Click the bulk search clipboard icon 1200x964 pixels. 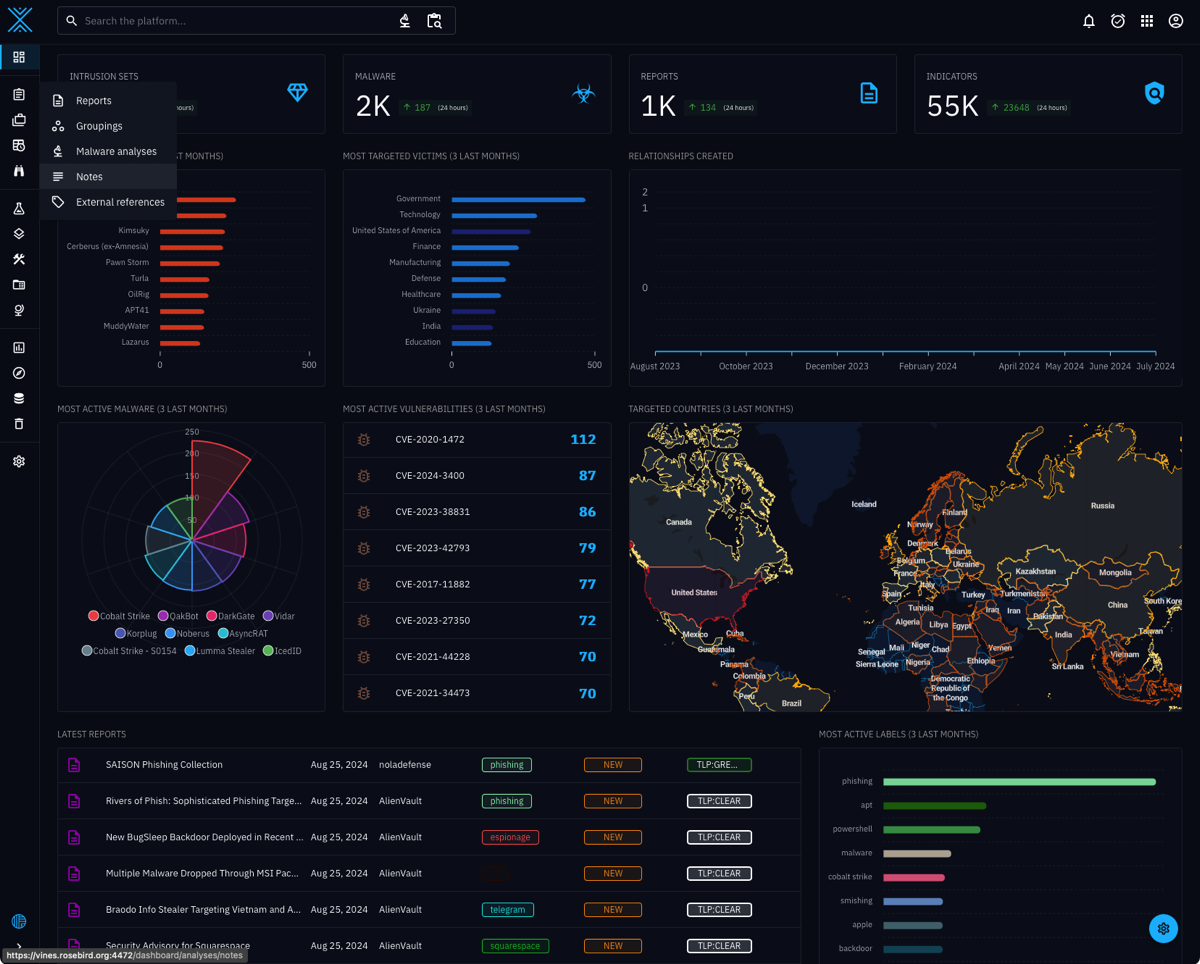pos(435,21)
